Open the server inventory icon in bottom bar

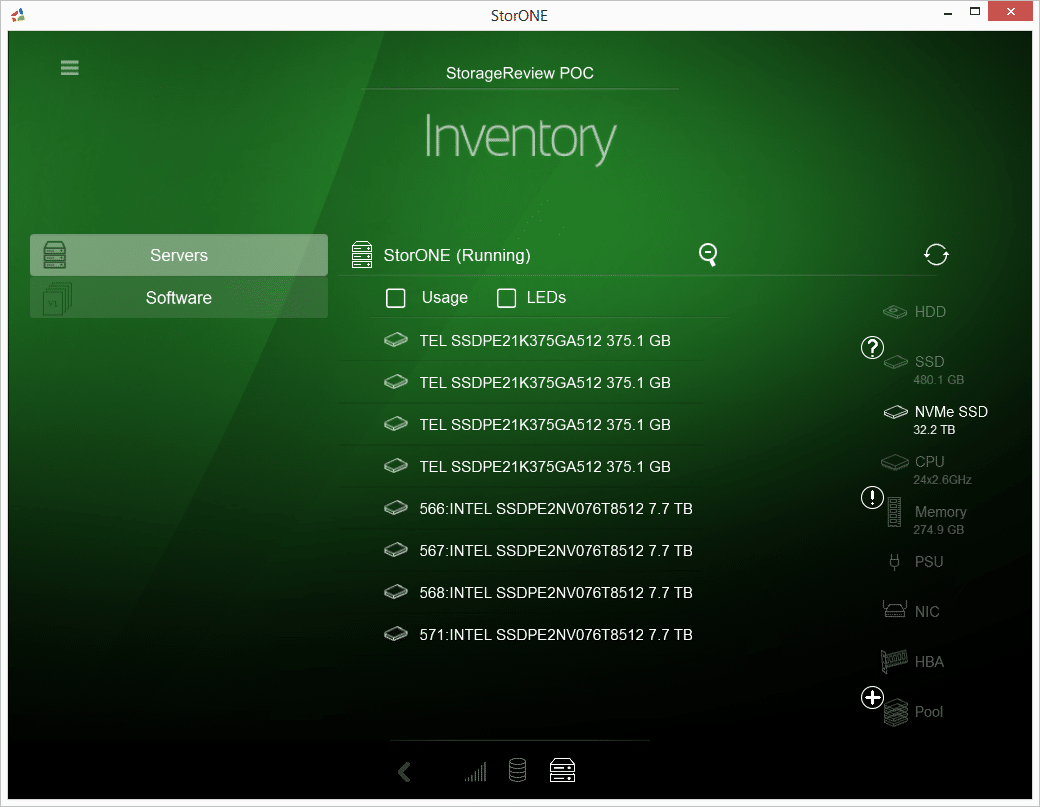(562, 771)
